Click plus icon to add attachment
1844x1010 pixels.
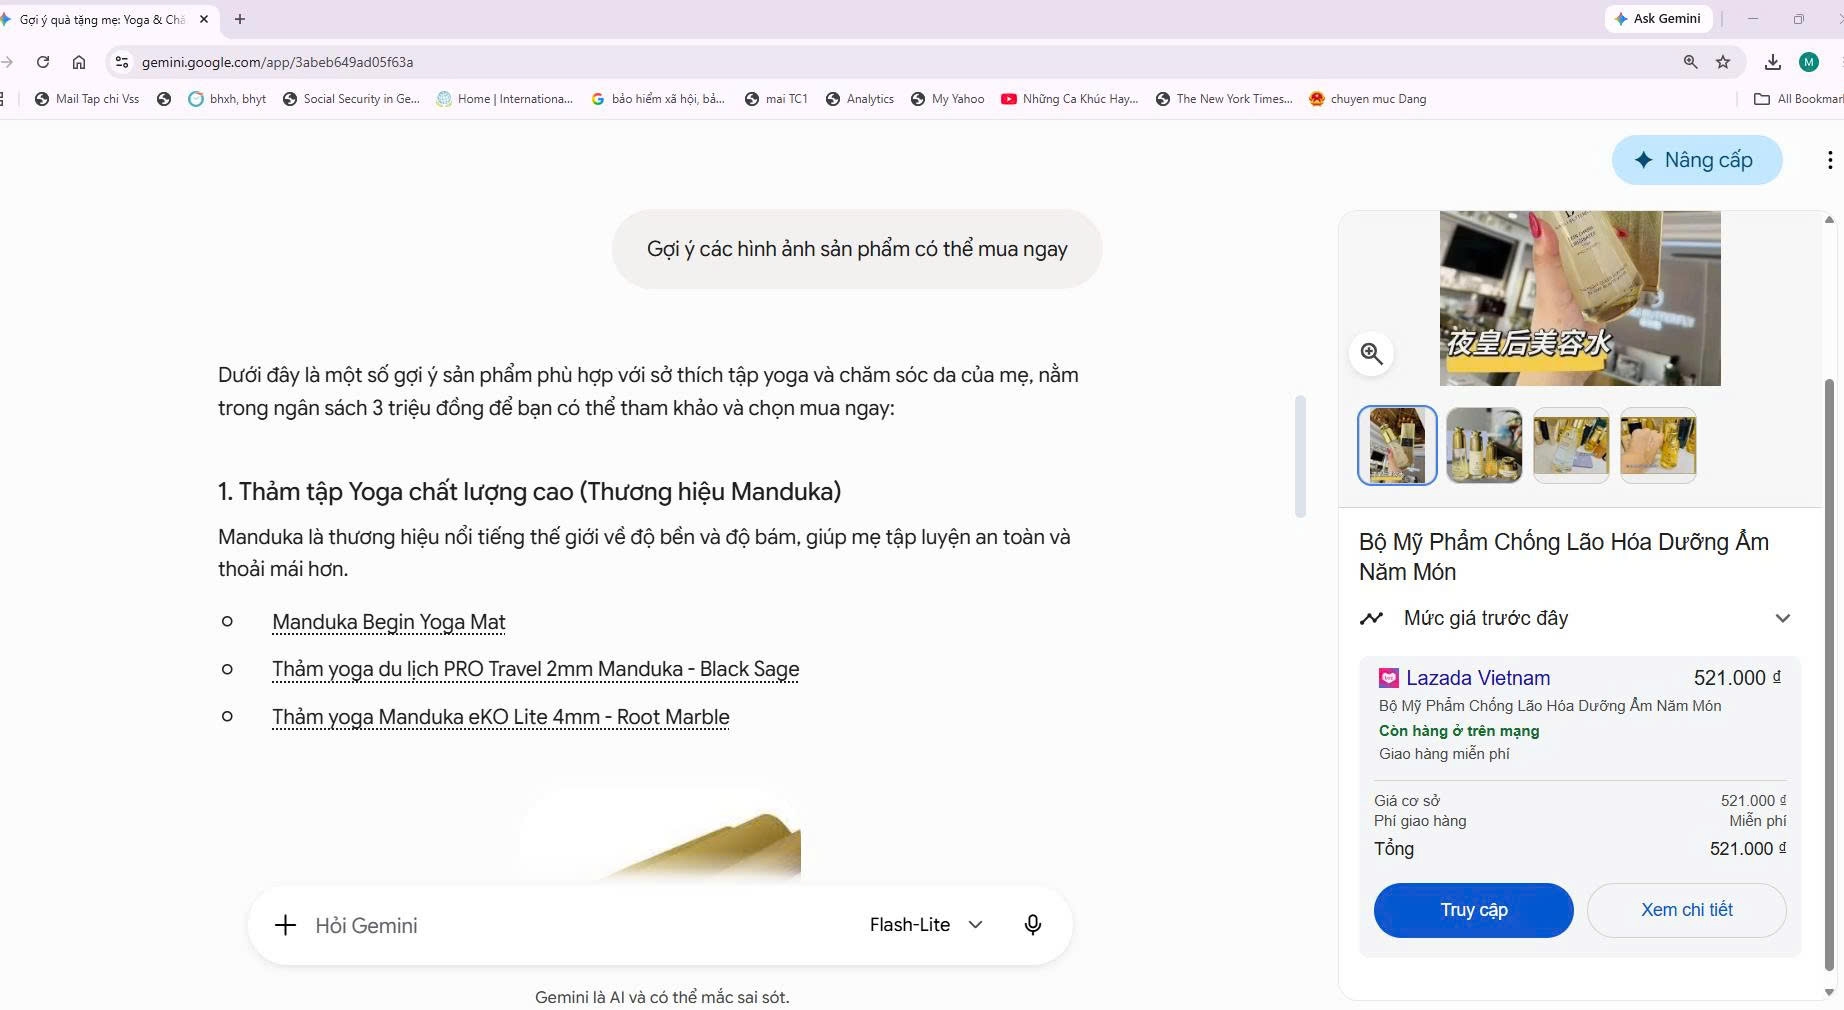pyautogui.click(x=285, y=925)
